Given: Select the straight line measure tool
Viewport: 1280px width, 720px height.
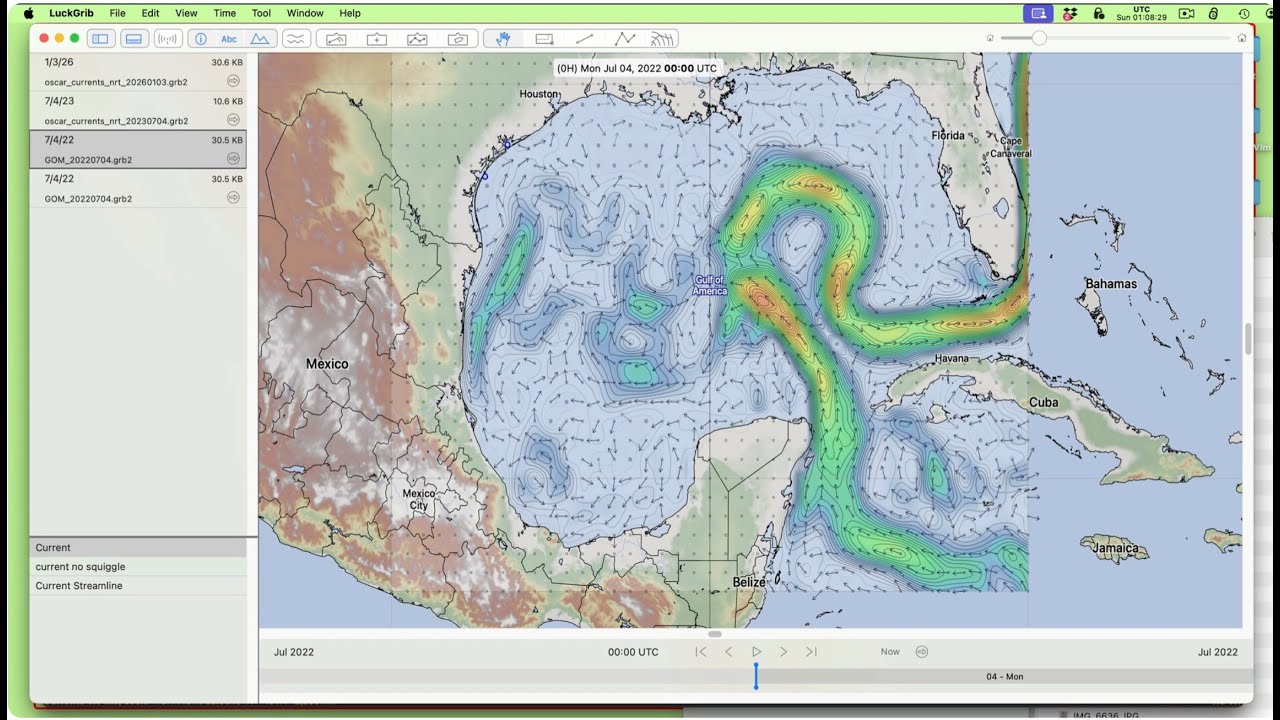Looking at the screenshot, I should (584, 39).
